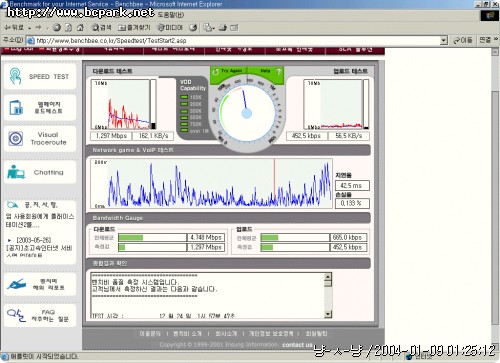Click the contact us link in footer
This screenshot has height=363, width=500.
(x=297, y=345)
